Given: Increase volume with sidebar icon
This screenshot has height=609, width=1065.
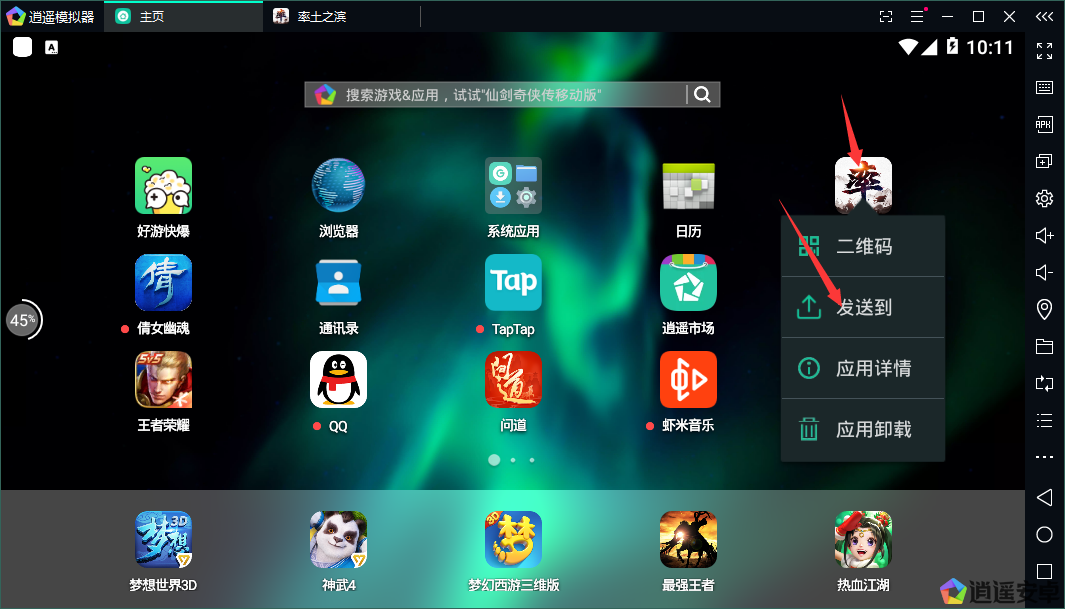Looking at the screenshot, I should 1045,236.
